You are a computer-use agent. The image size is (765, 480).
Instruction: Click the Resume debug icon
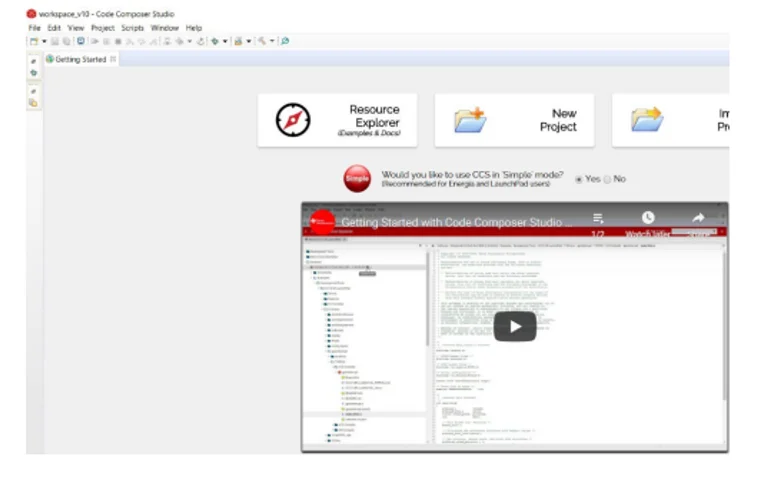95,41
